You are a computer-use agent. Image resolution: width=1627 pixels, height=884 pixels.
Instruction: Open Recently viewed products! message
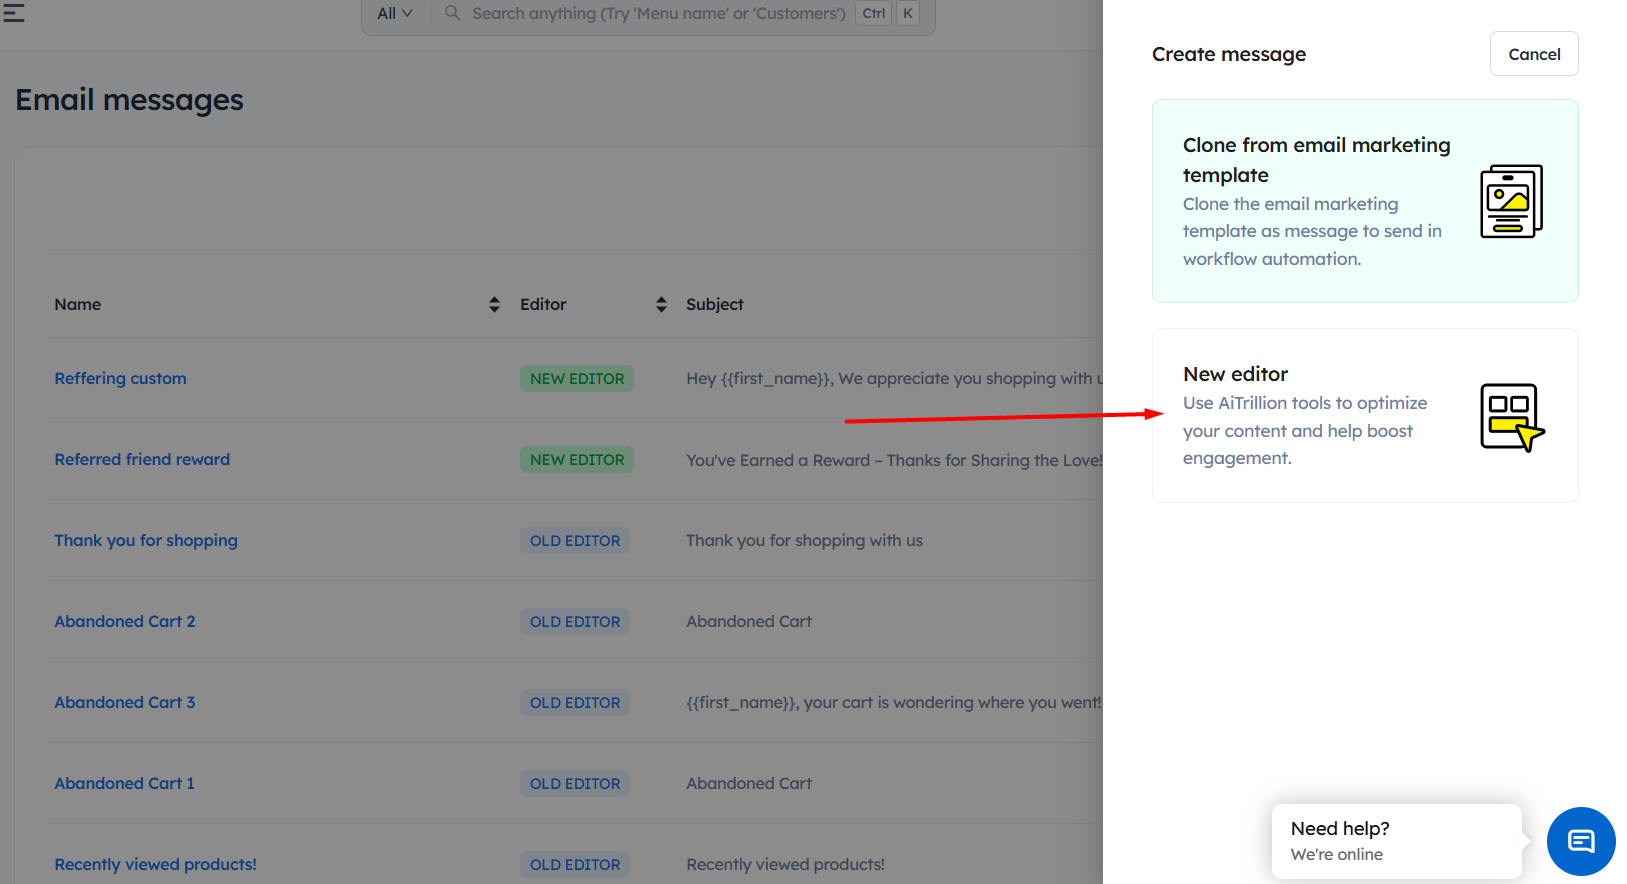pyautogui.click(x=155, y=864)
